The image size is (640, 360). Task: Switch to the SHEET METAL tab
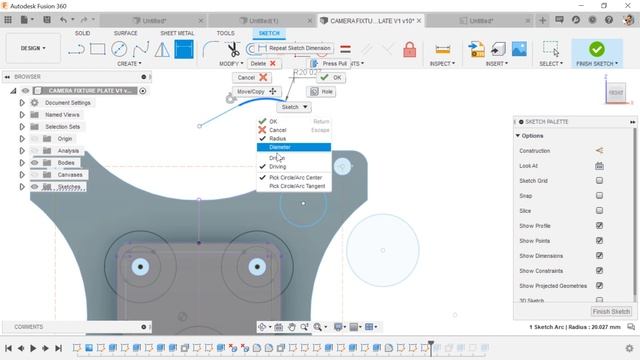click(177, 33)
